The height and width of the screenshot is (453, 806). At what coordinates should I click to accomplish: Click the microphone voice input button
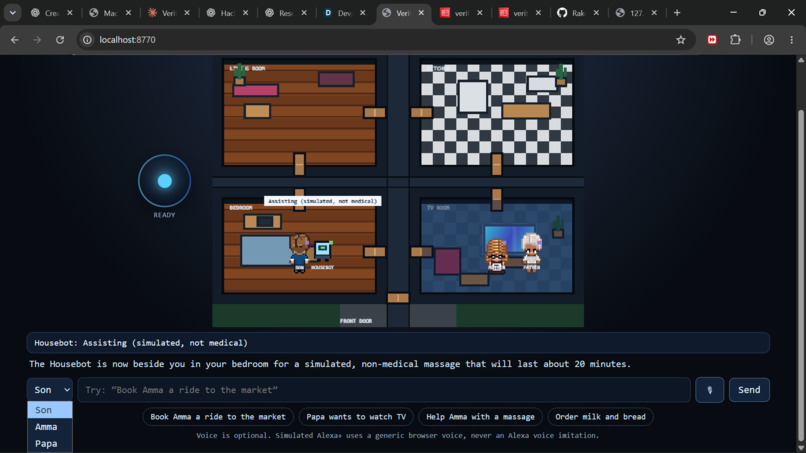pos(709,390)
